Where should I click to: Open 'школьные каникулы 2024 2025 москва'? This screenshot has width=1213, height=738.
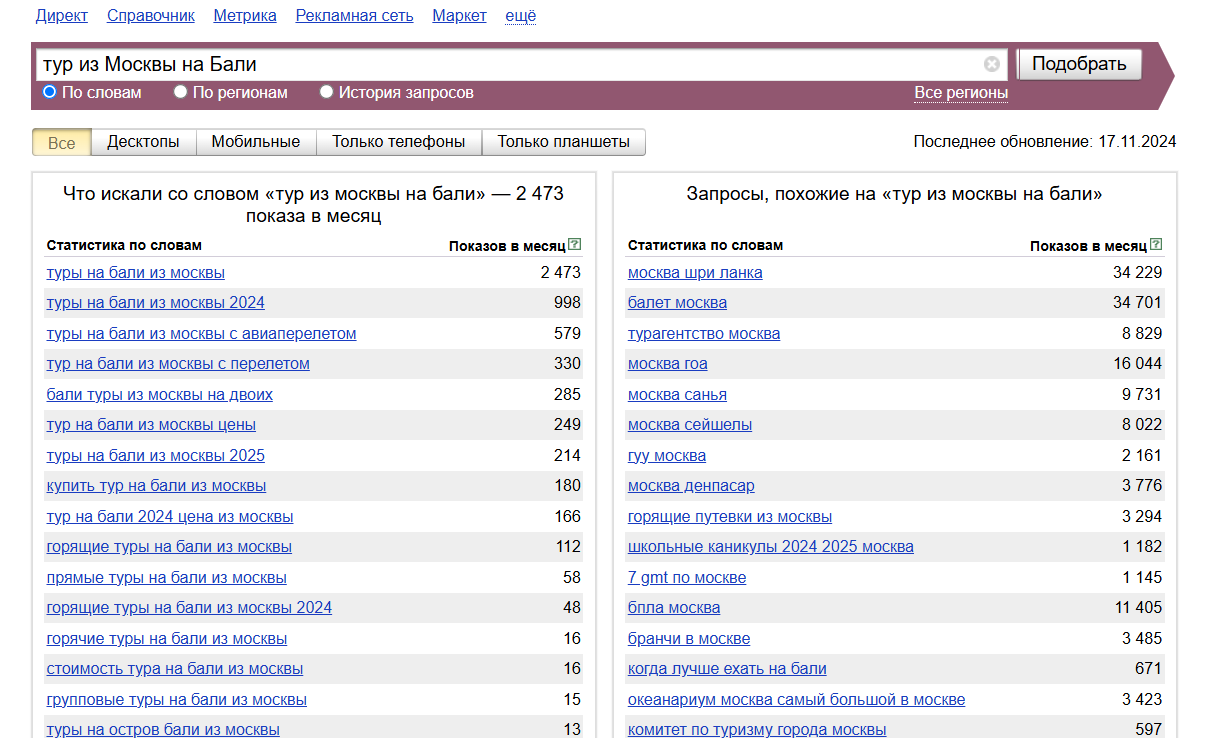771,547
